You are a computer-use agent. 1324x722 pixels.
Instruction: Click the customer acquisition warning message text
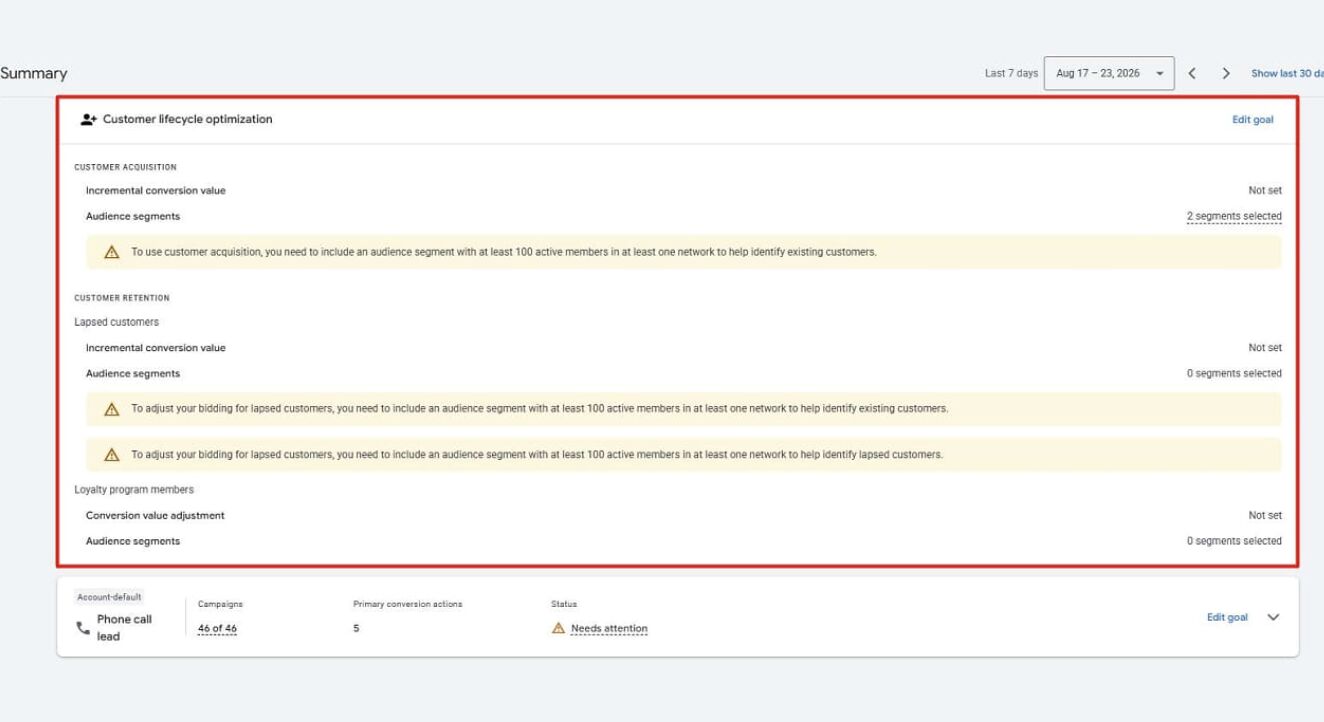coord(504,252)
